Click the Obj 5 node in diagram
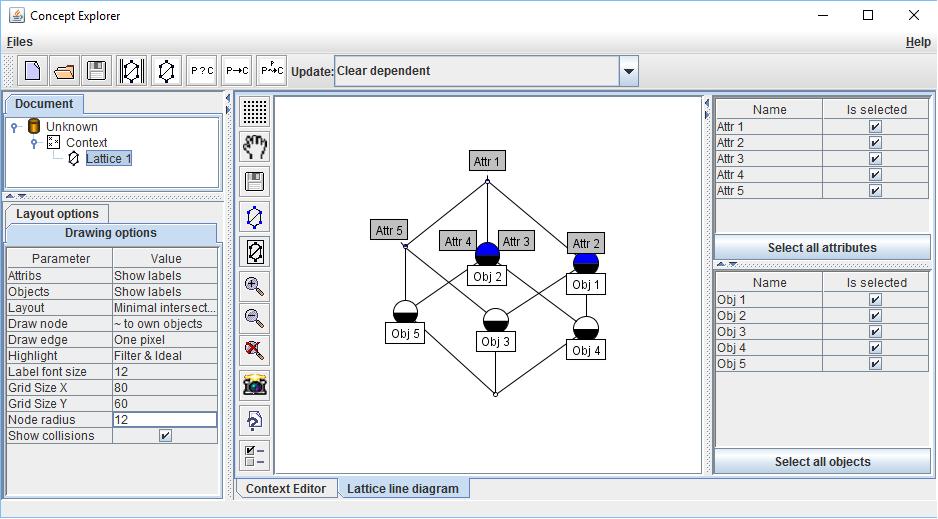The height and width of the screenshot is (519, 938). [x=405, y=312]
